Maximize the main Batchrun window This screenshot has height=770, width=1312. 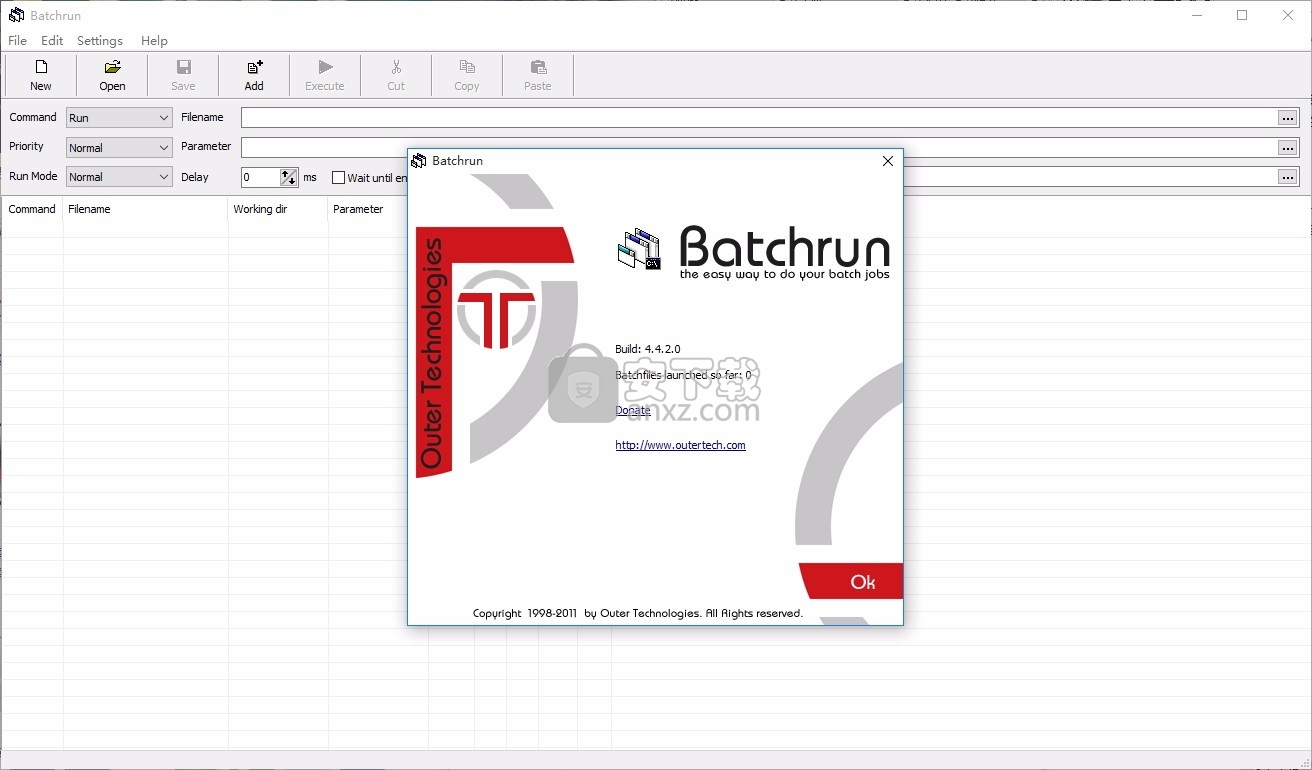tap(1242, 15)
